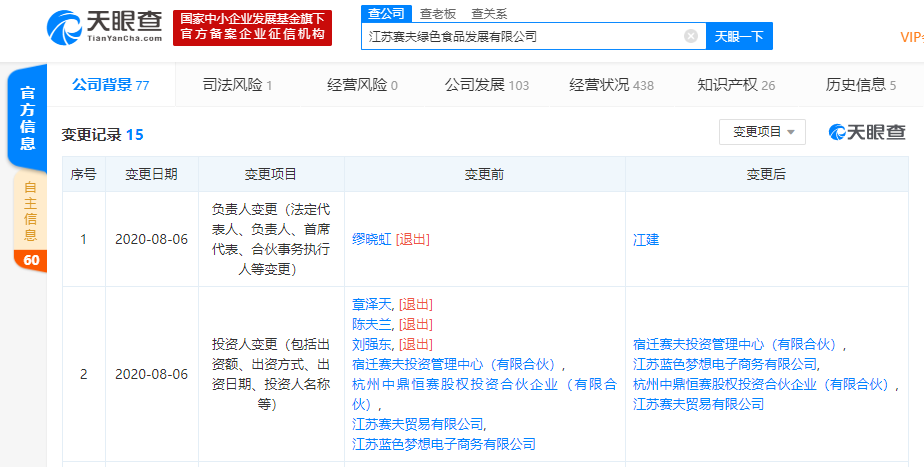The image size is (924, 467).
Task: Switch to 查老板 search tab
Action: pyautogui.click(x=438, y=13)
